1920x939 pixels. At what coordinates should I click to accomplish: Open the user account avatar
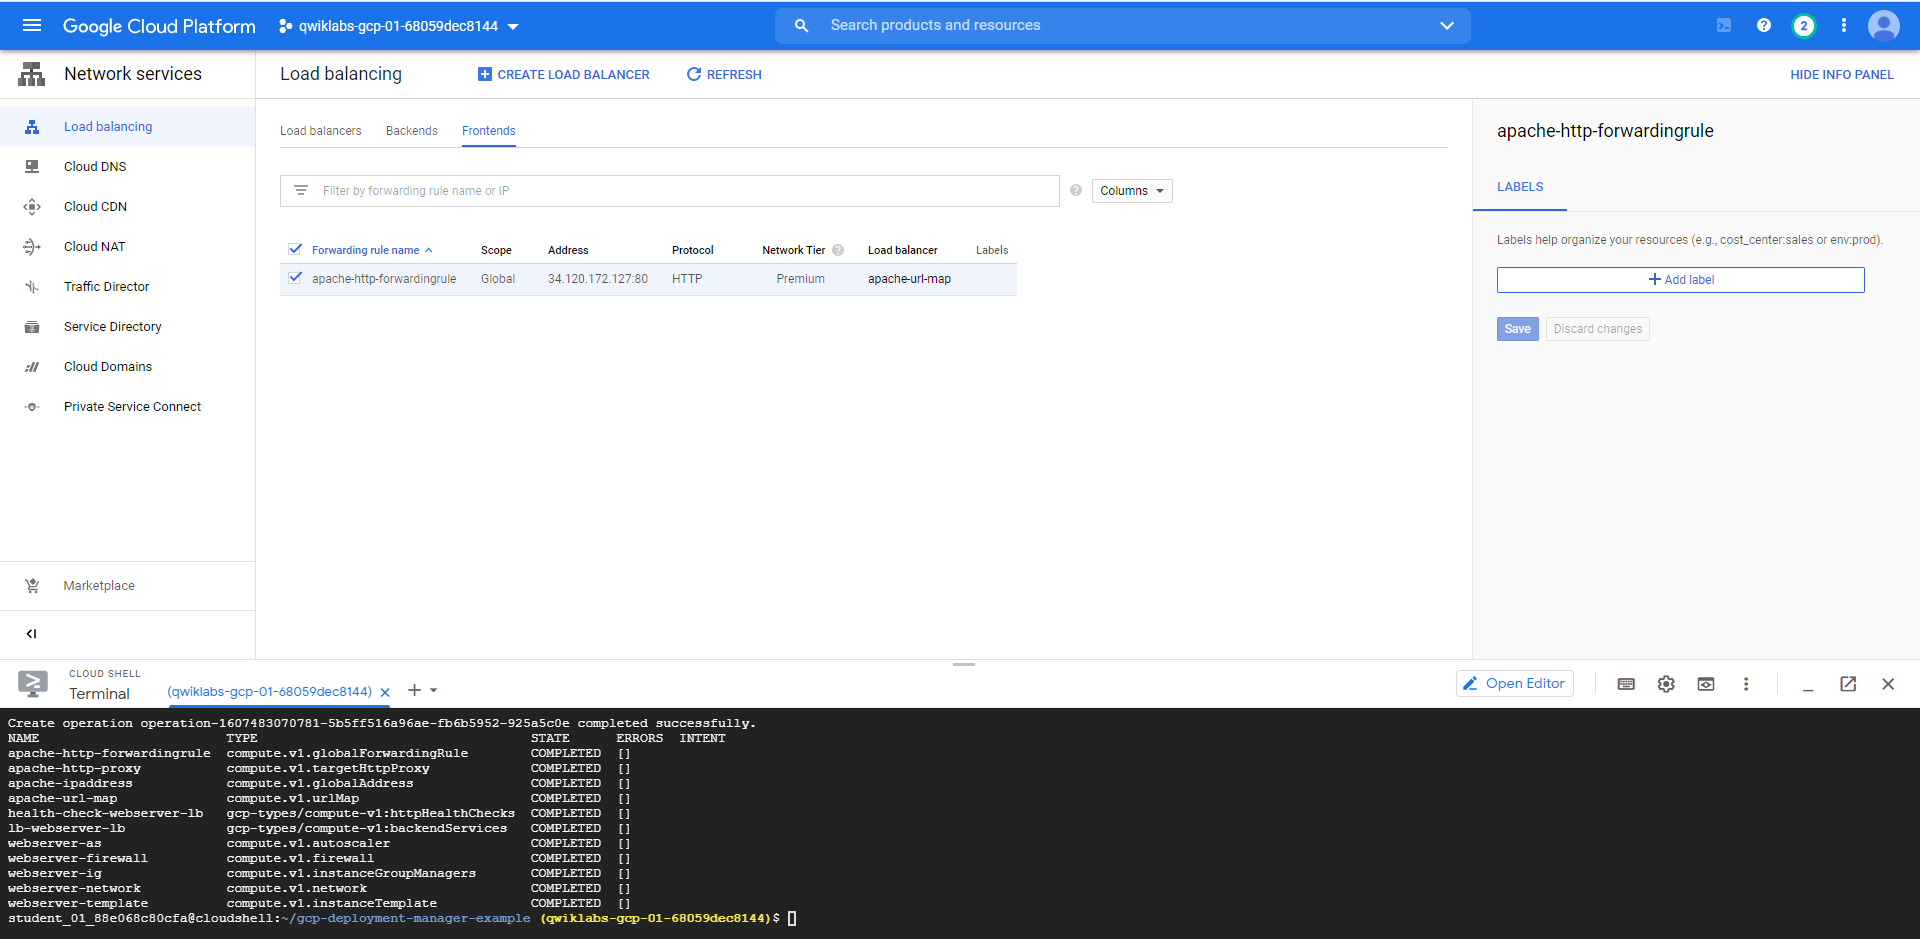[x=1884, y=26]
